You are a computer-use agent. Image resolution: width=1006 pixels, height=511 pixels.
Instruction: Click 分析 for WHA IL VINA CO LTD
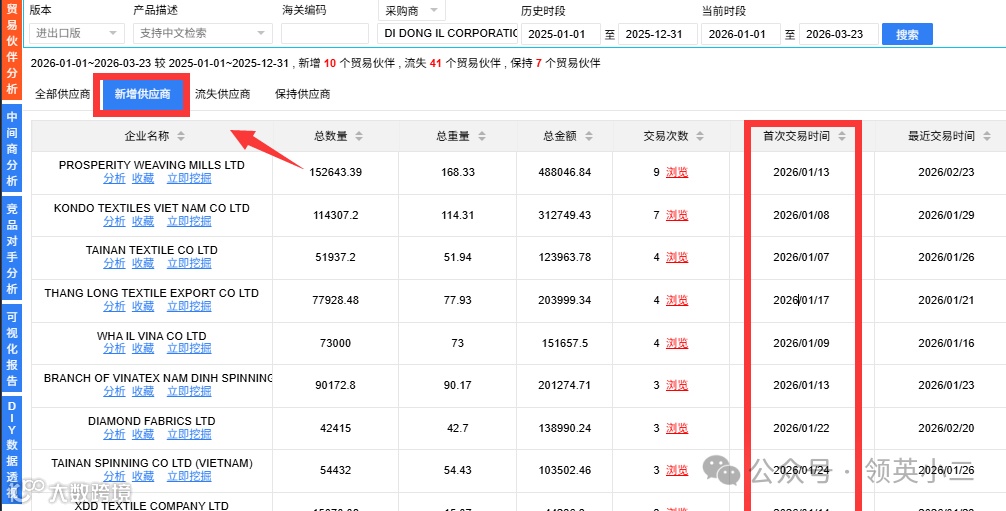click(114, 349)
